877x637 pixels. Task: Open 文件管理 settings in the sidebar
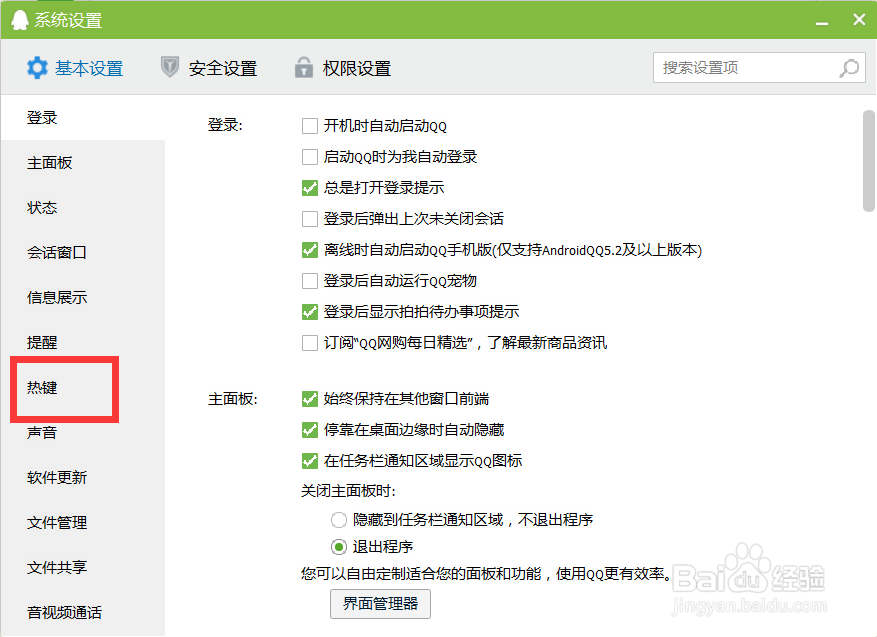coord(83,522)
